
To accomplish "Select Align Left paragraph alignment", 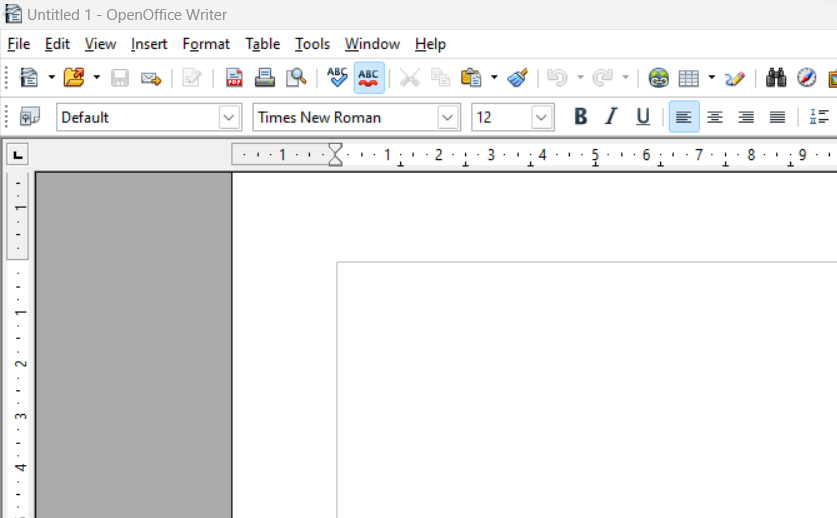I will pyautogui.click(x=684, y=116).
